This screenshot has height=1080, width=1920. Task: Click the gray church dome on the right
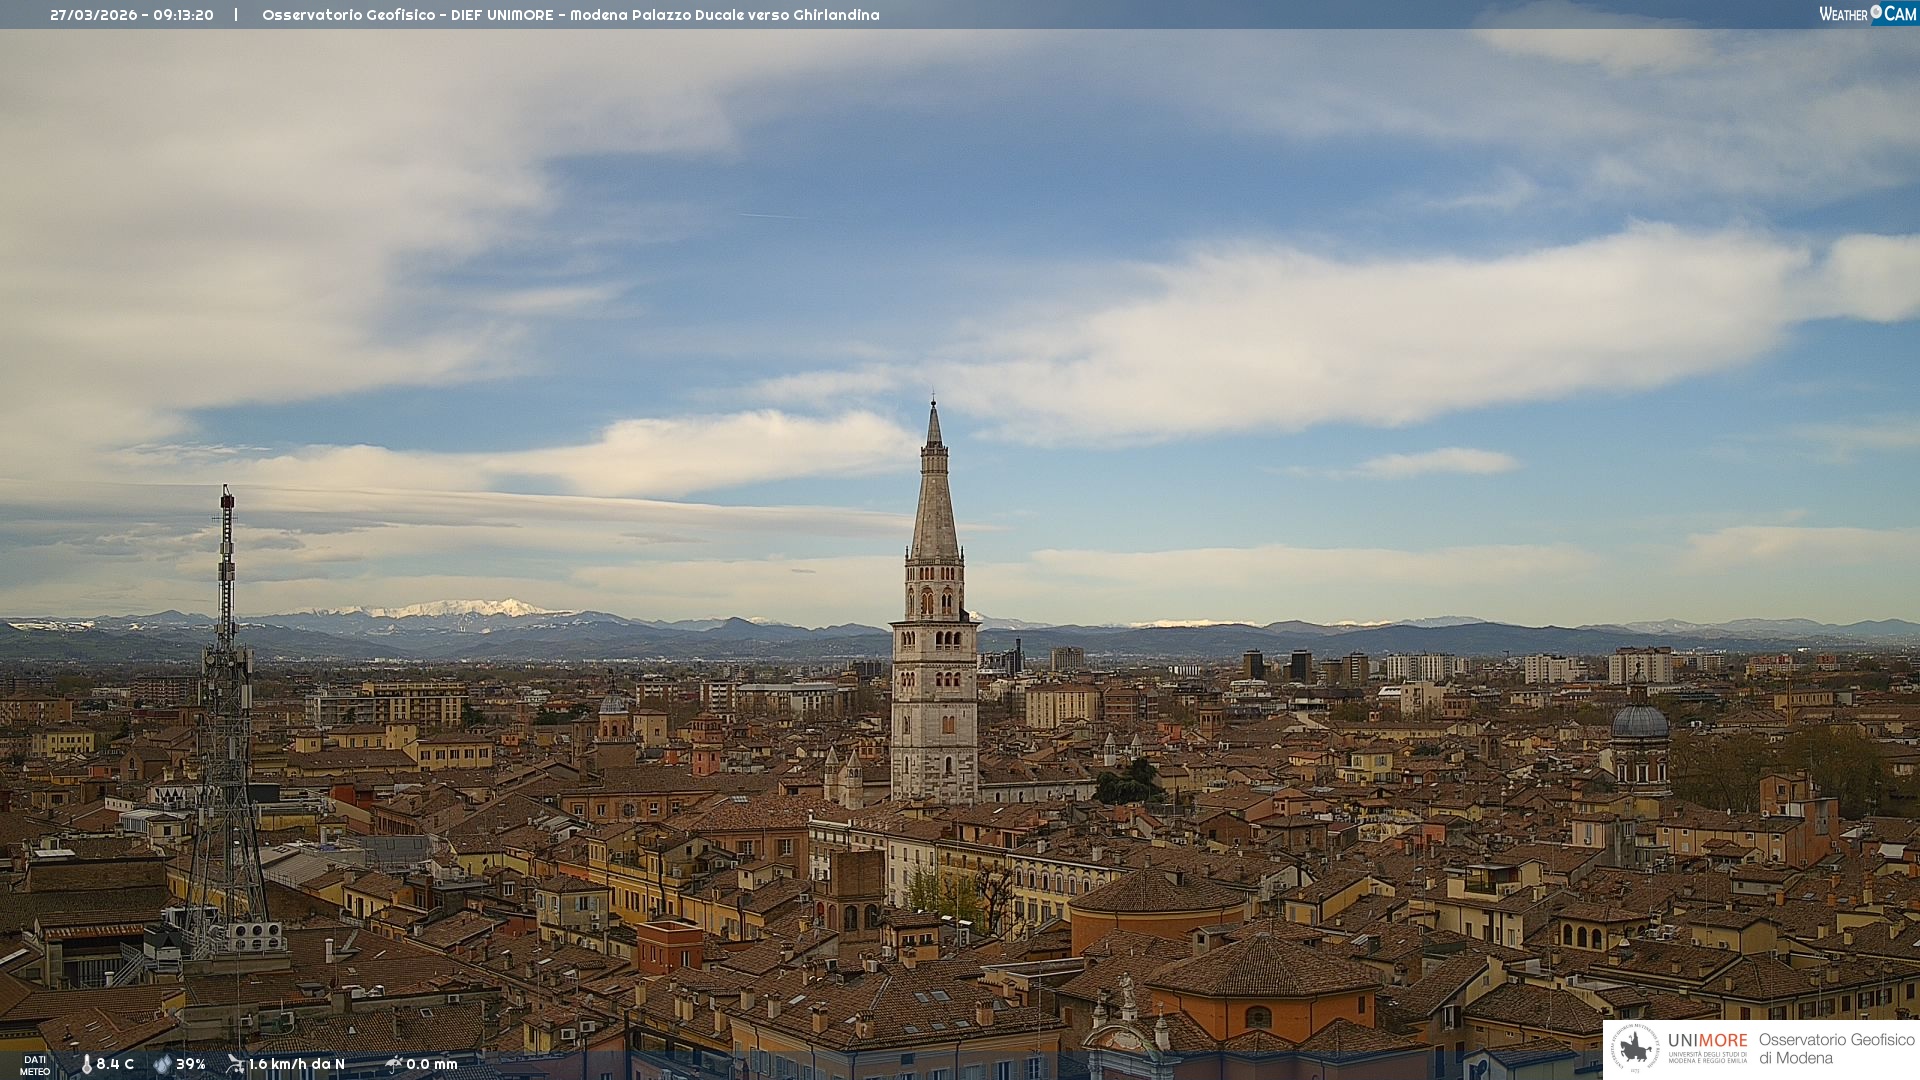click(1640, 722)
